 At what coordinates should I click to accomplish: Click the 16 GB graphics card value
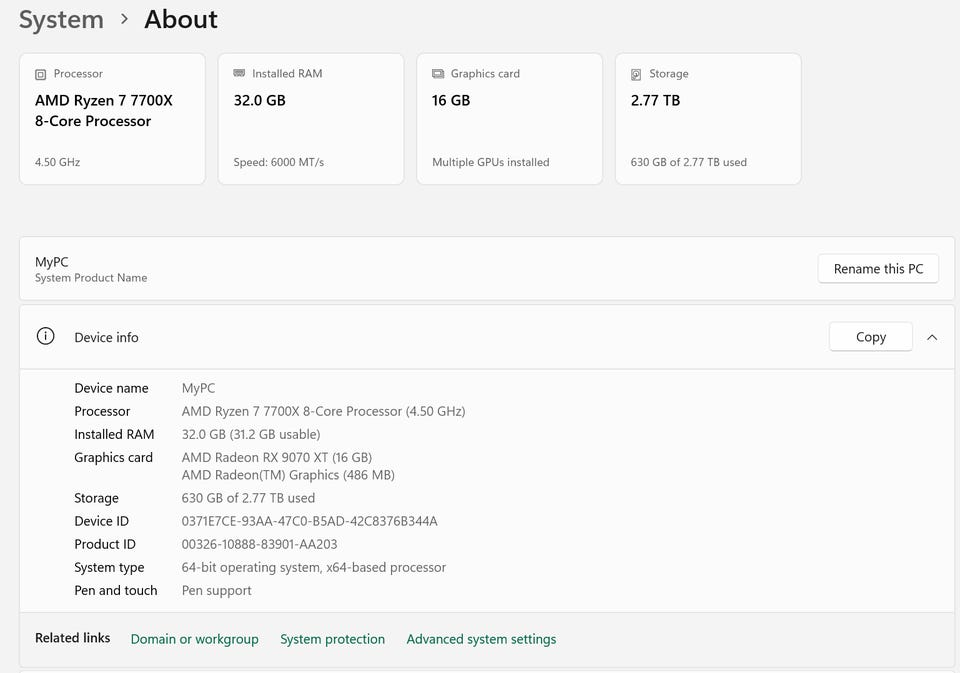451,100
